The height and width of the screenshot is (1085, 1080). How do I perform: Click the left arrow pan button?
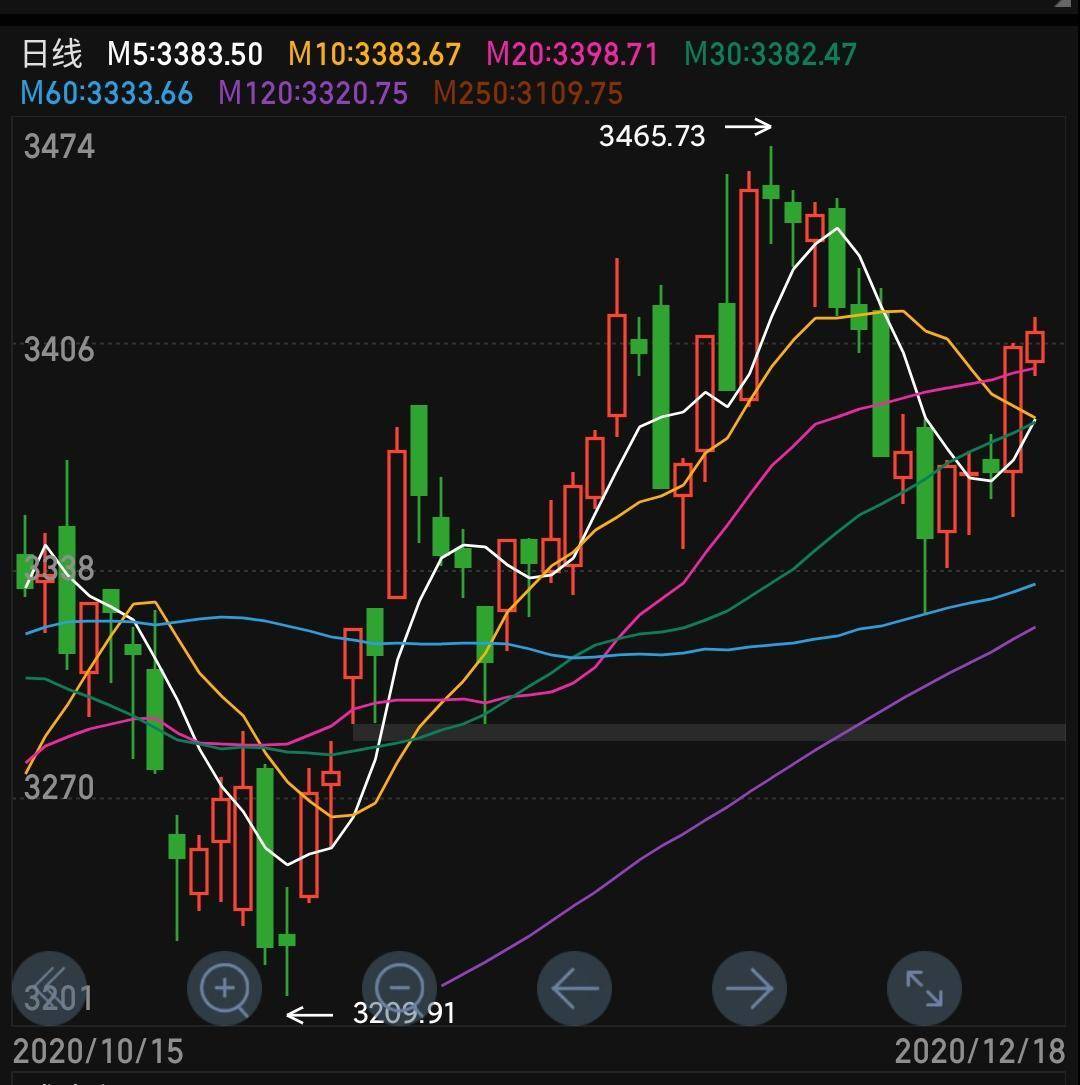point(574,988)
